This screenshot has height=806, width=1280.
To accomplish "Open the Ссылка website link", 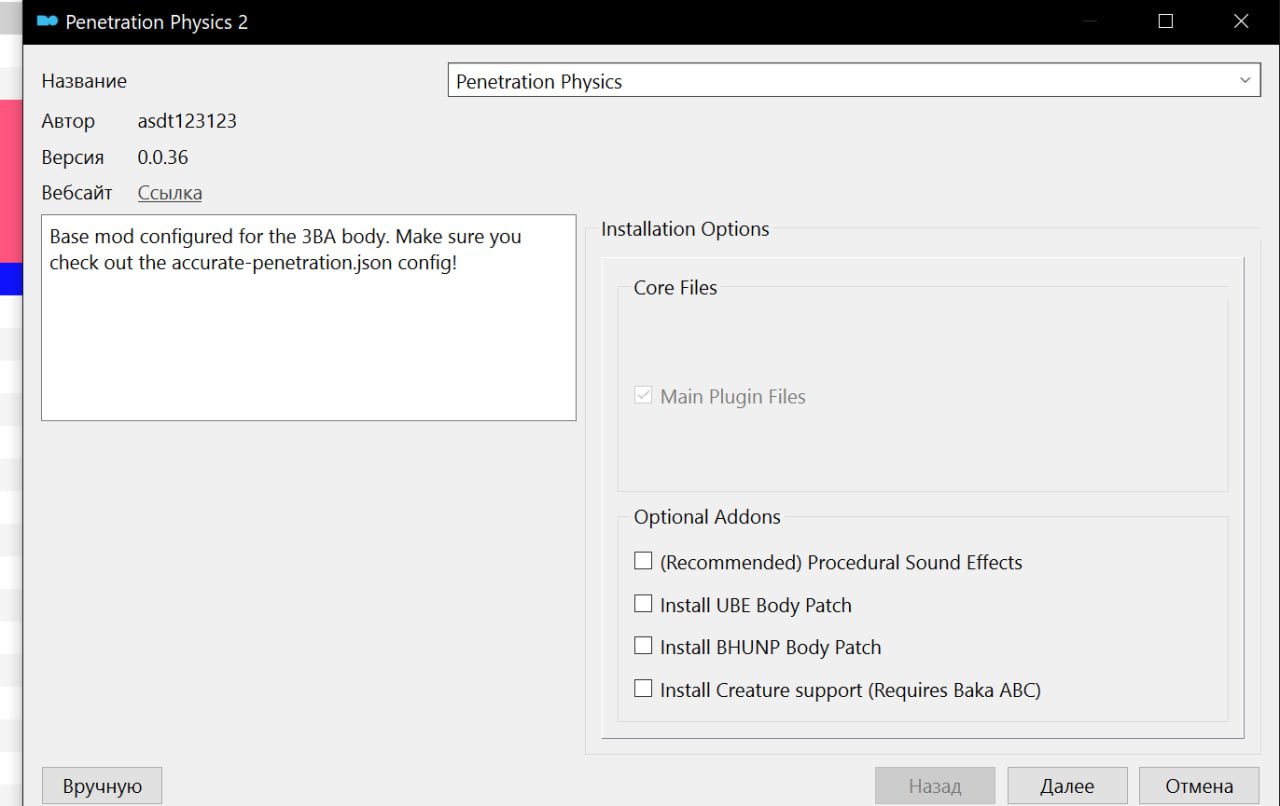I will point(170,193).
